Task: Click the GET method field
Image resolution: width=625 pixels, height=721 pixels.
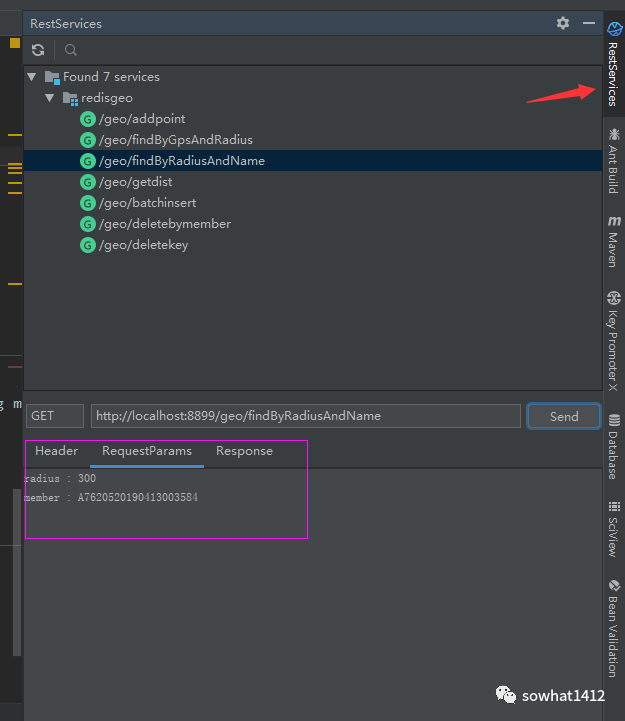Action: (x=54, y=416)
